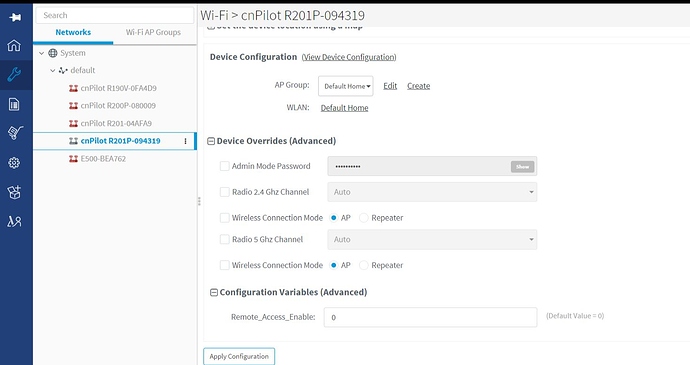Click into the Search field
The image size is (690, 365).
click(115, 15)
